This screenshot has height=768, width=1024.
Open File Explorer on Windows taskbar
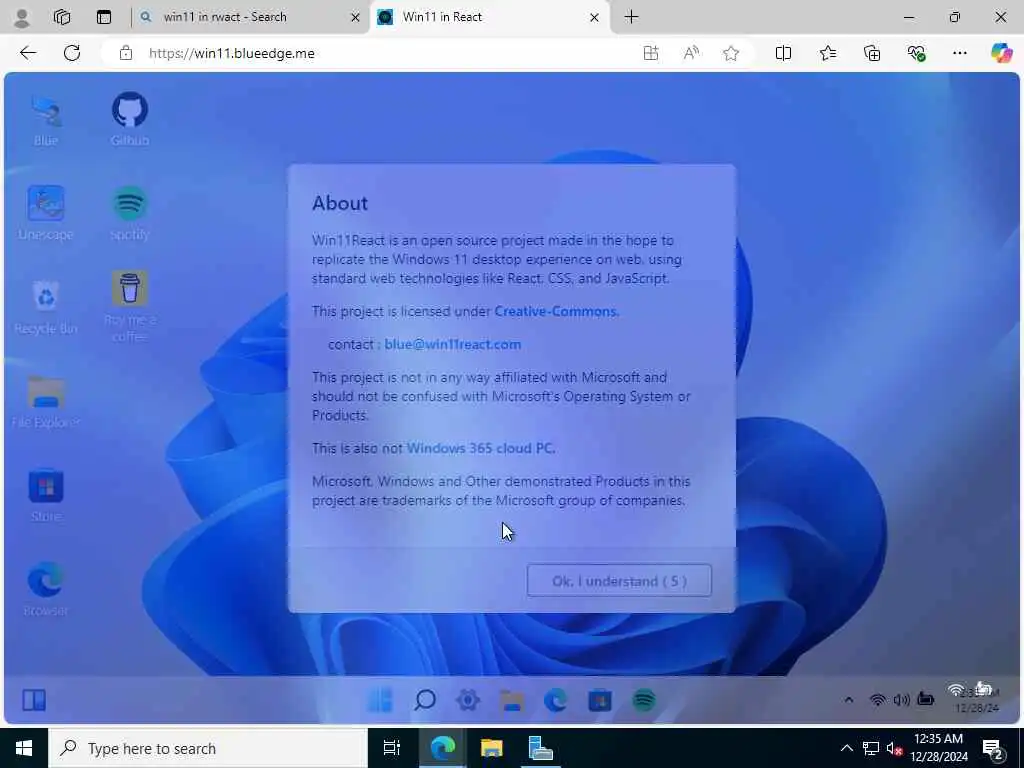[491, 748]
